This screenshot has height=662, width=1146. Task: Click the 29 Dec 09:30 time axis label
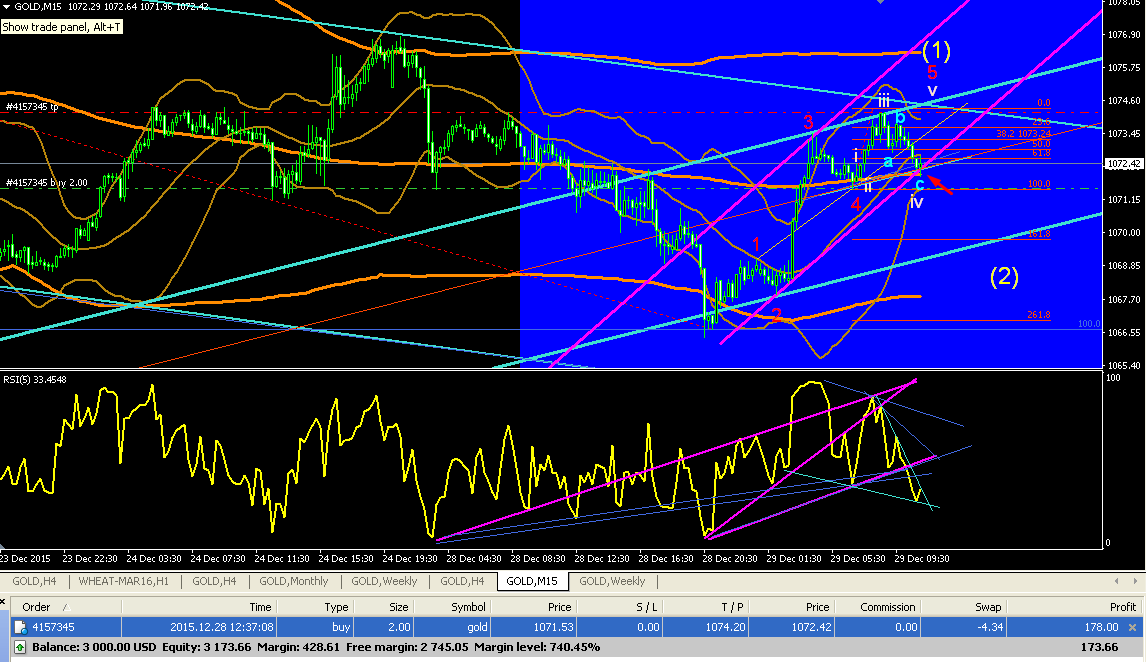[922, 558]
